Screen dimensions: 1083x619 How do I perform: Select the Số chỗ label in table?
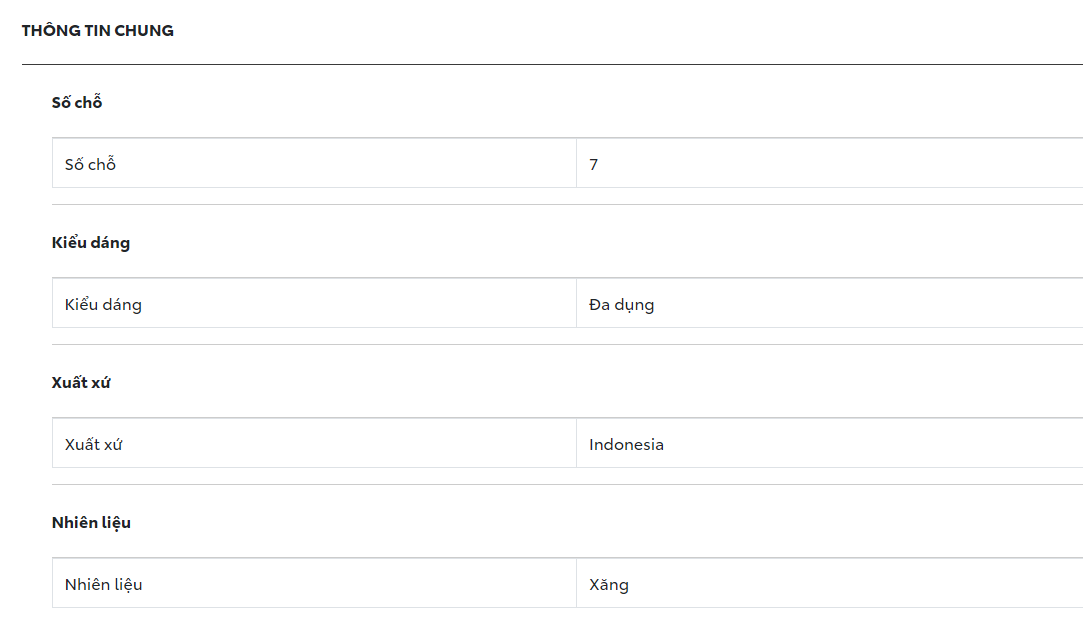[91, 164]
